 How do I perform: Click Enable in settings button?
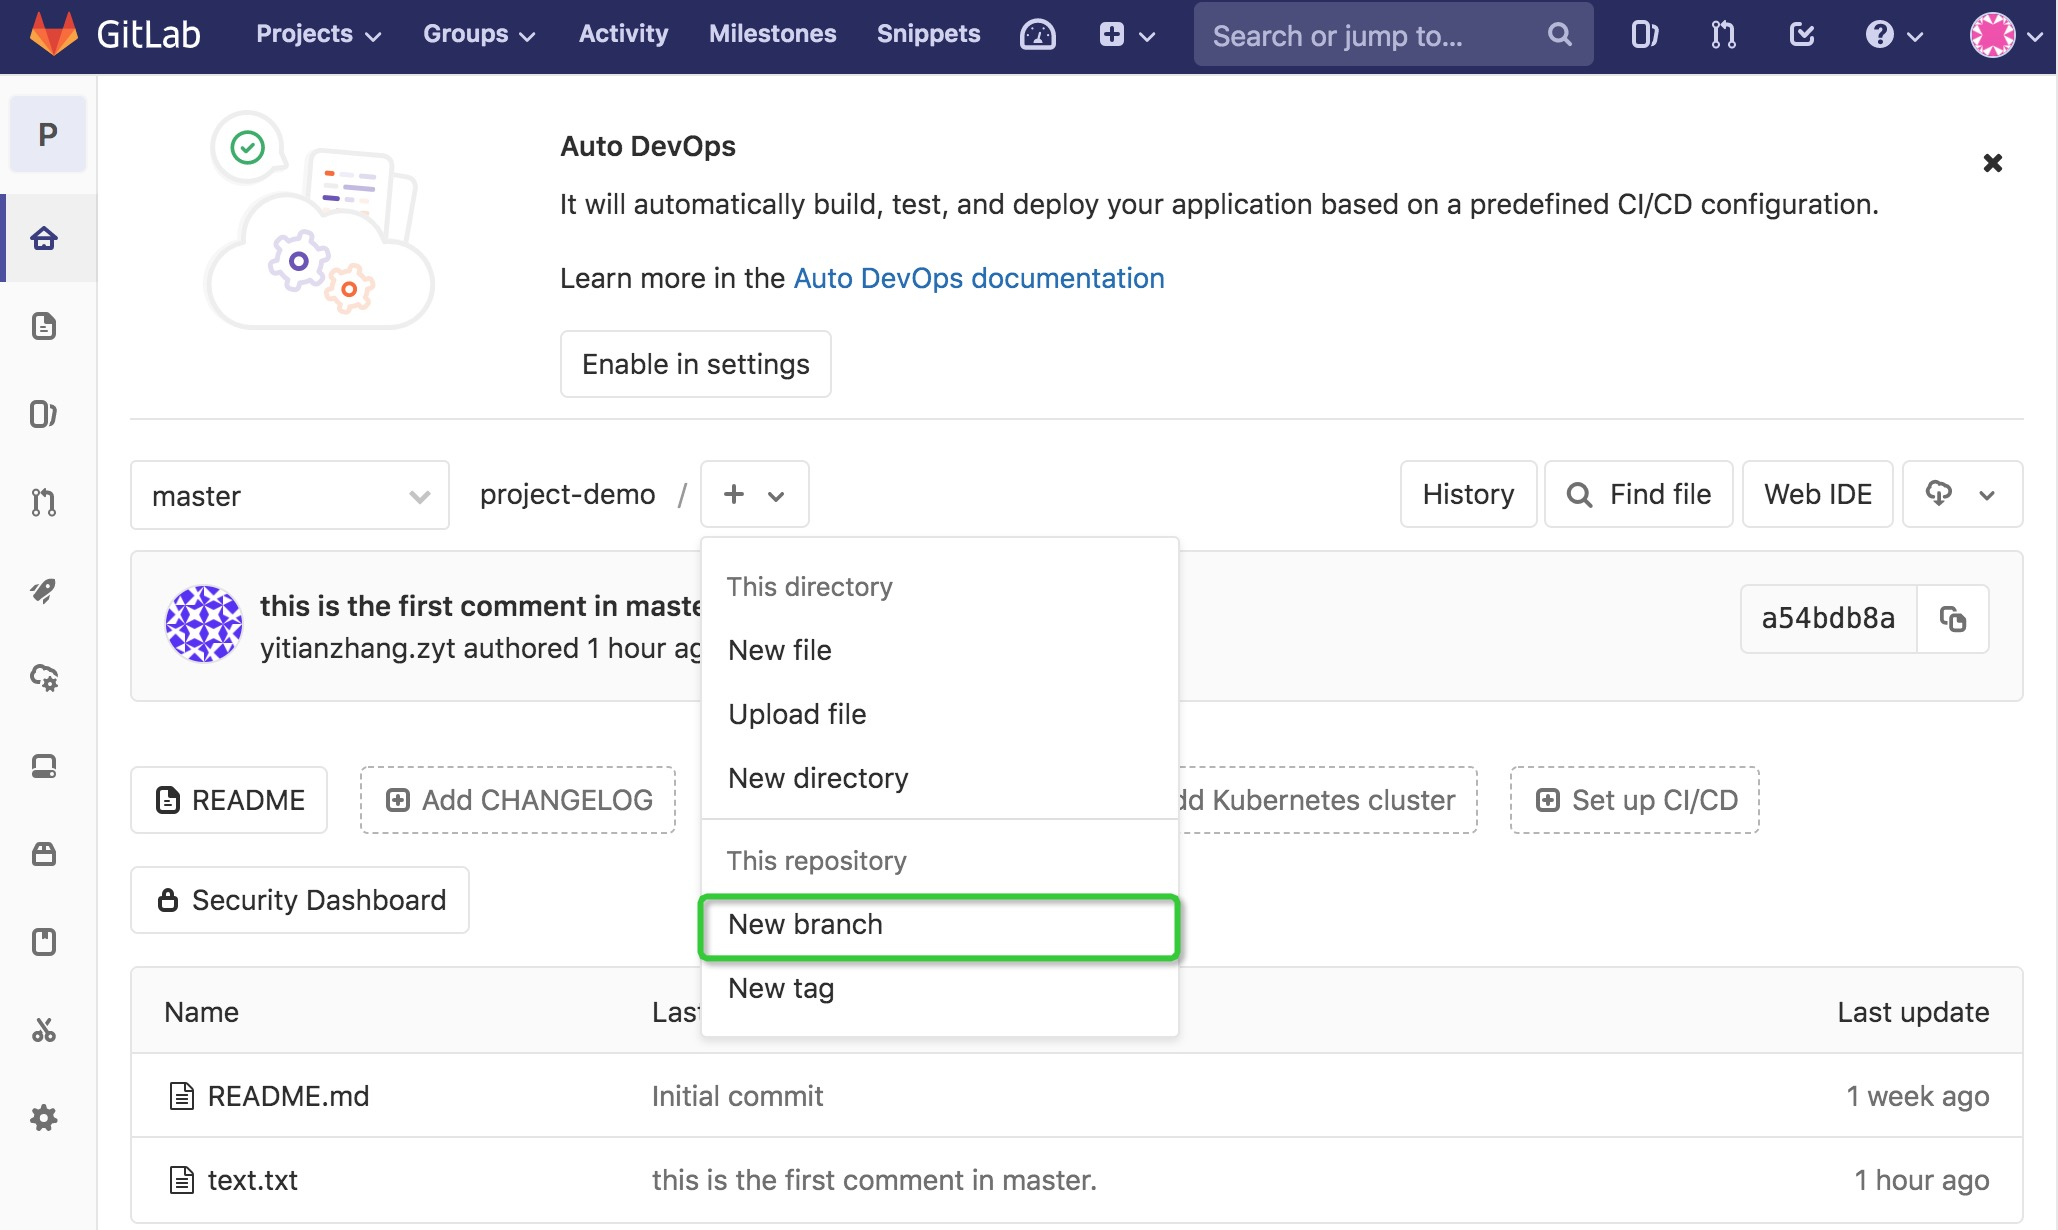click(x=696, y=364)
